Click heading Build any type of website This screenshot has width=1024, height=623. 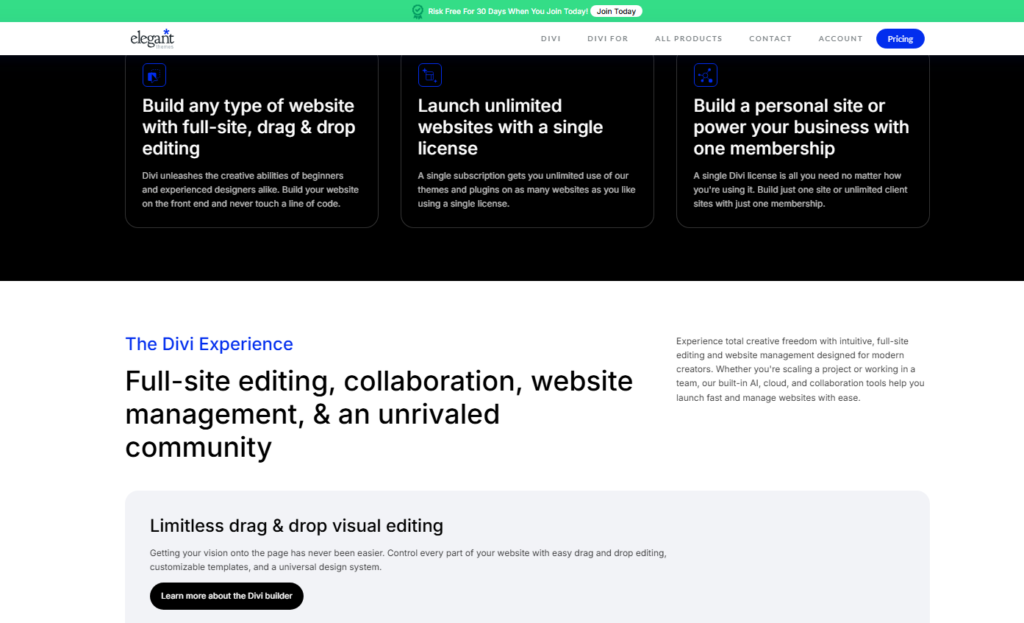[x=249, y=127]
